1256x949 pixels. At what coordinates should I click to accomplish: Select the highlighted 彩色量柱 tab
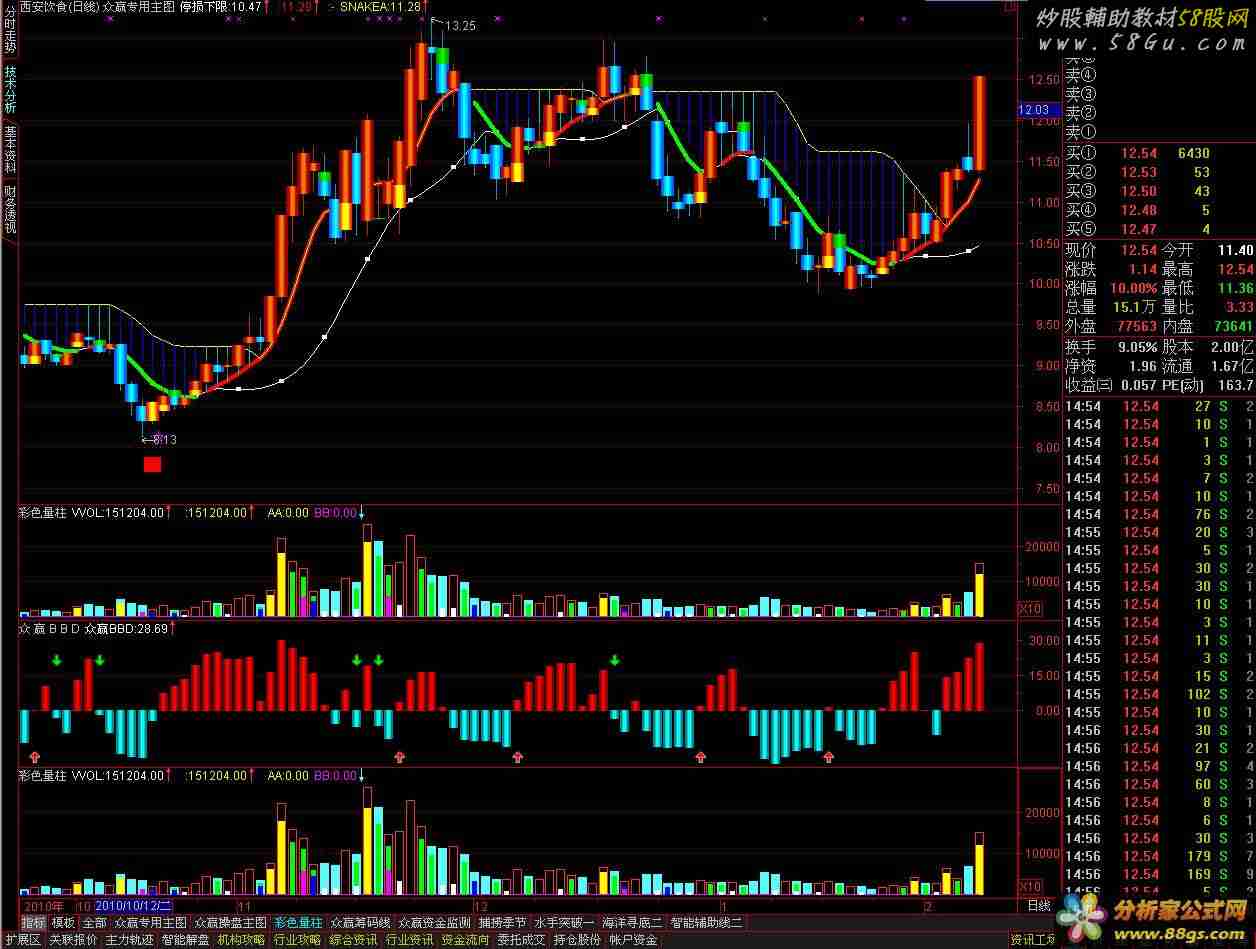299,923
